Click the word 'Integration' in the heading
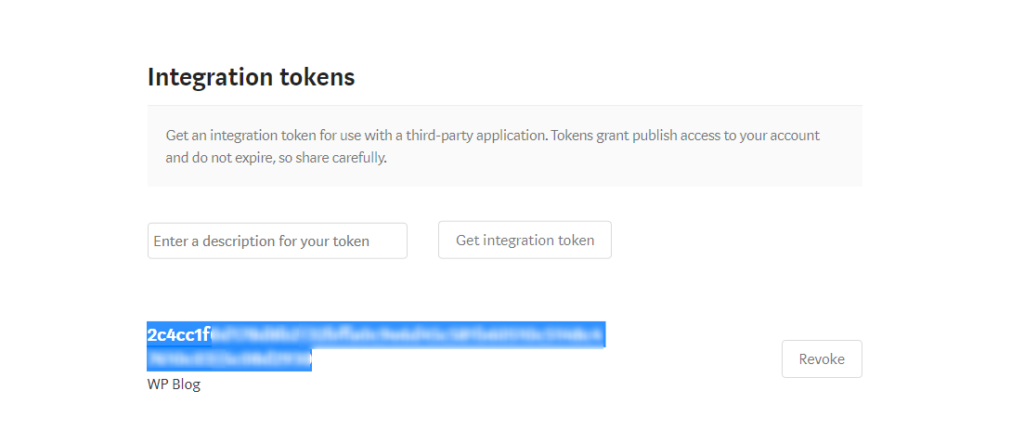The height and width of the screenshot is (443, 1024). click(x=211, y=77)
